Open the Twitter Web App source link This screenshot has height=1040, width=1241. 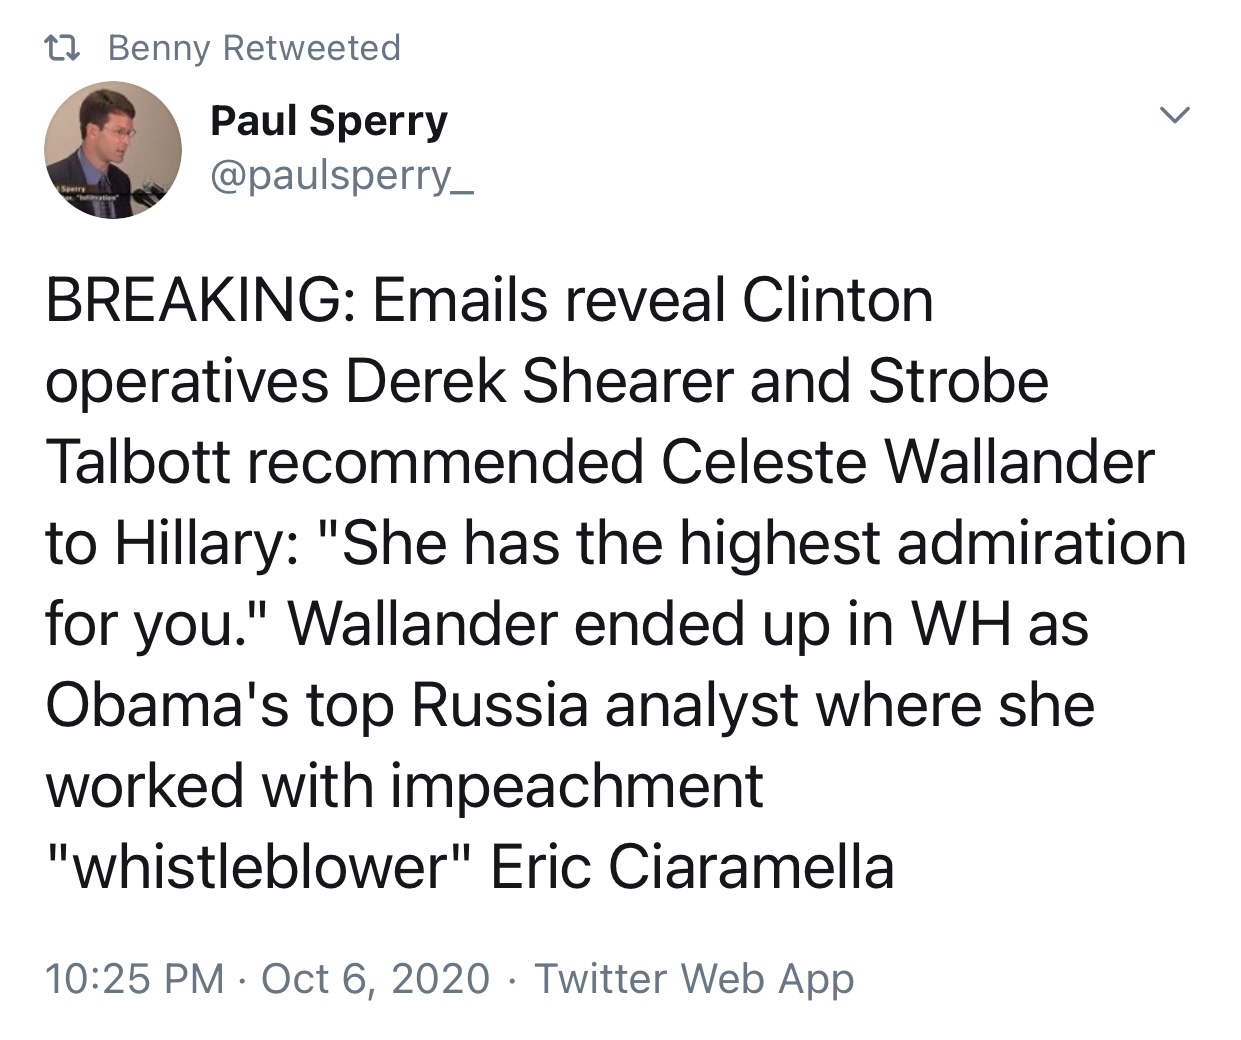(694, 978)
